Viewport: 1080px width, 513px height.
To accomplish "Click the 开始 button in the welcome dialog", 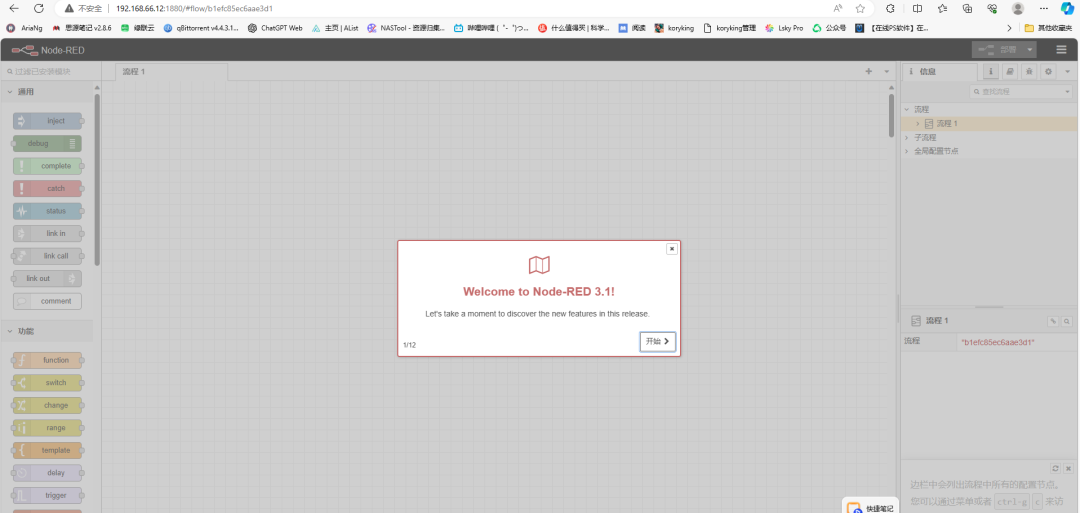I will [x=657, y=342].
